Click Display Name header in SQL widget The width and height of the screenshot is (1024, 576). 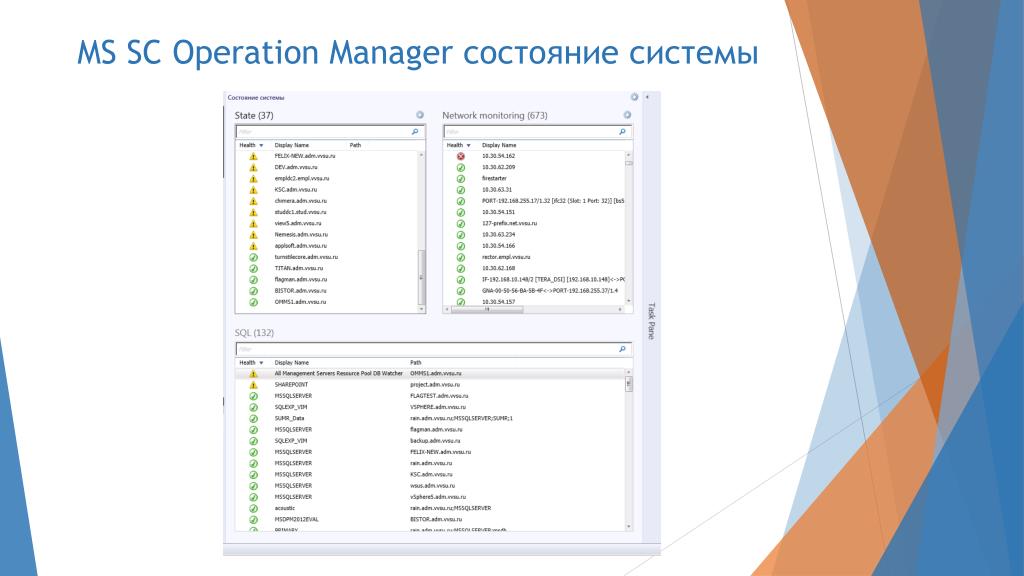point(291,362)
